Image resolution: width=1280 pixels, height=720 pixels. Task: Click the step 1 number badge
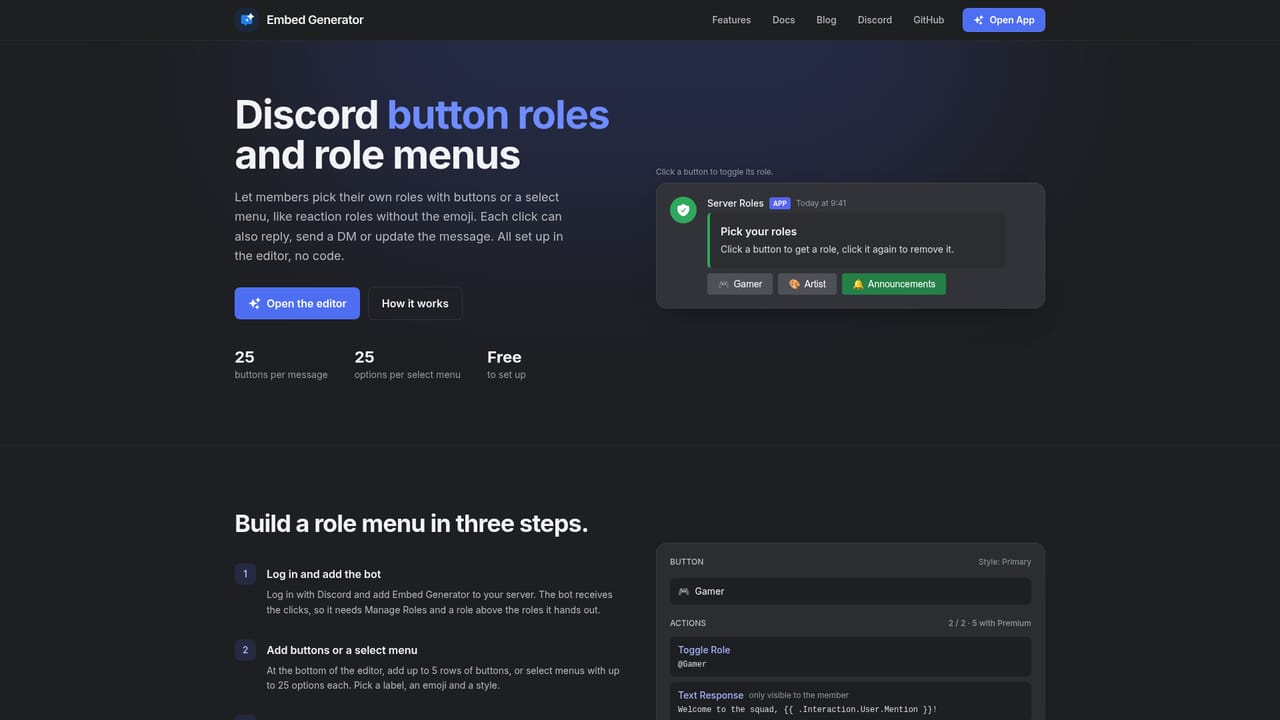coord(246,574)
